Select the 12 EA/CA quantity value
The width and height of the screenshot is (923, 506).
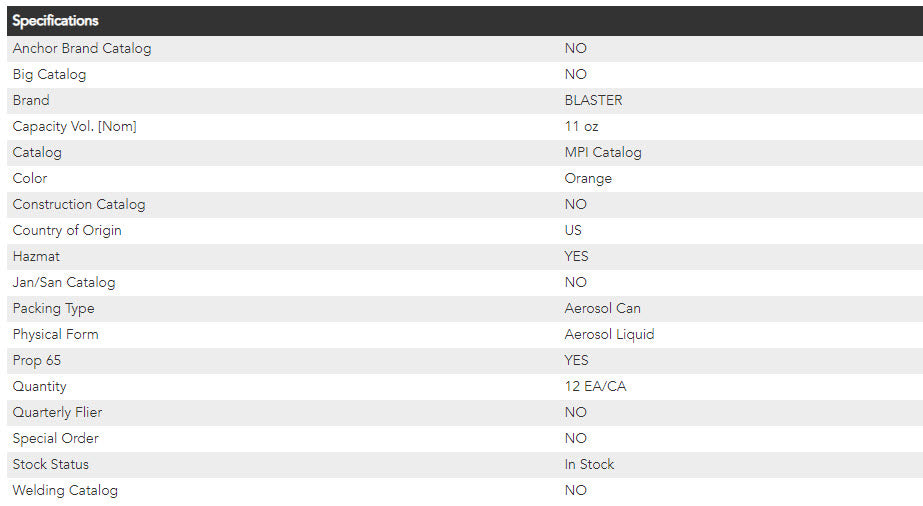[595, 386]
